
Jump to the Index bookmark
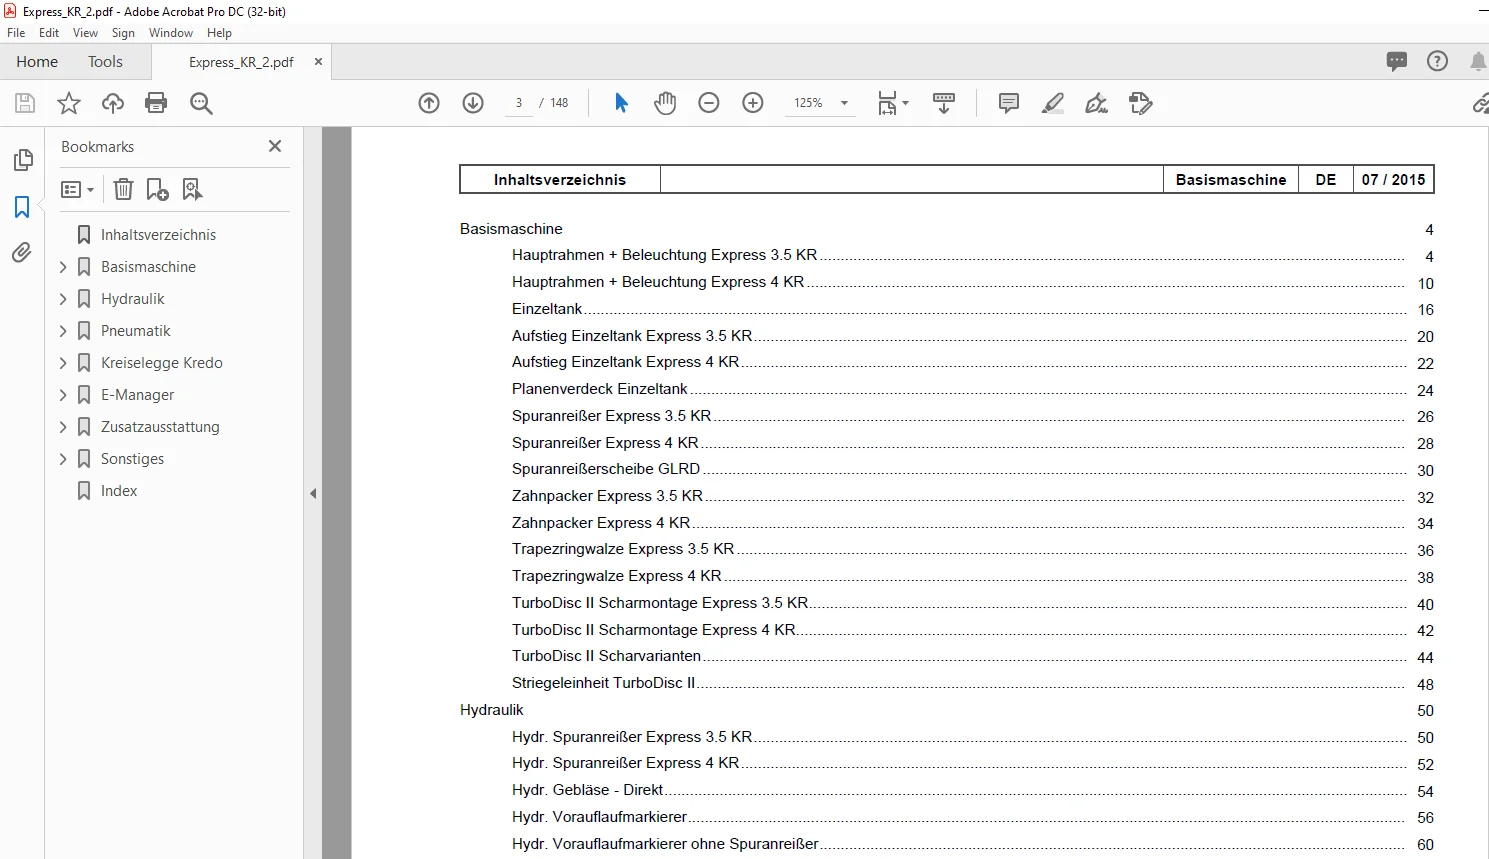pos(119,491)
